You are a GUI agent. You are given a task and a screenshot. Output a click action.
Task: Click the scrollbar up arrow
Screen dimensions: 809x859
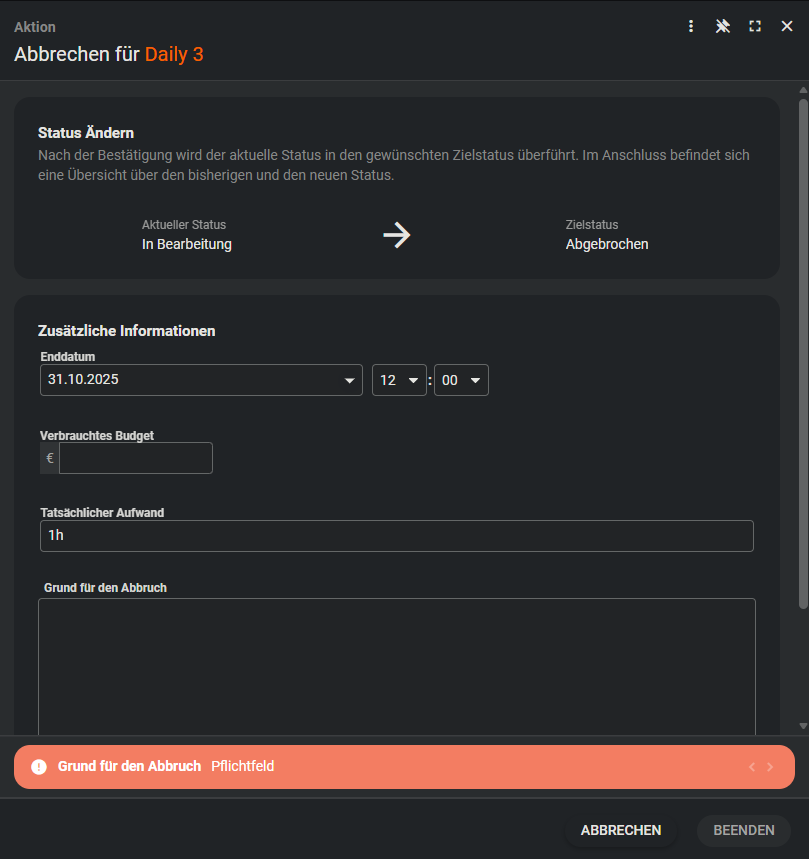click(x=803, y=91)
